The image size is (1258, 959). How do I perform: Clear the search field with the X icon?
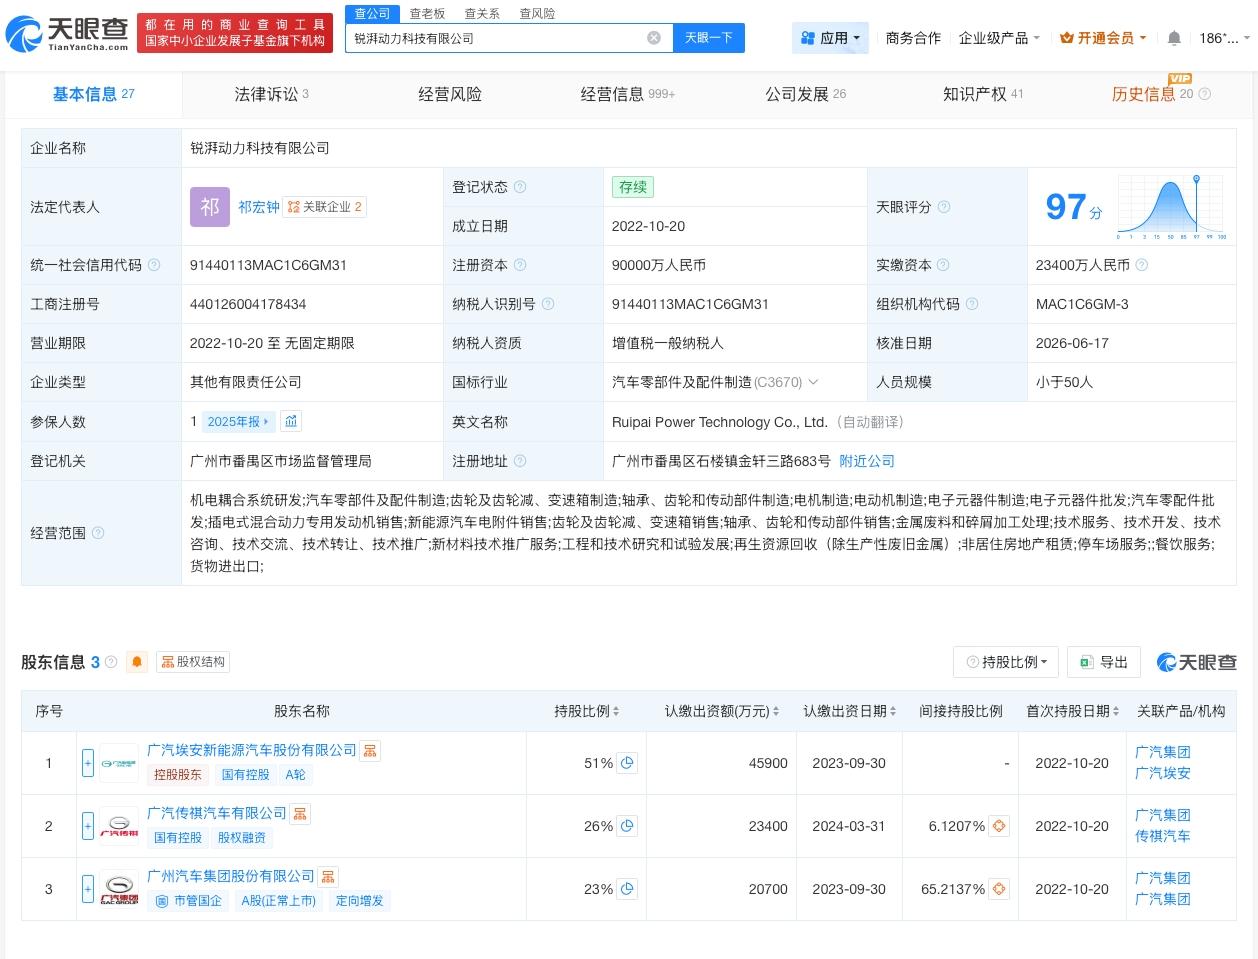point(654,38)
